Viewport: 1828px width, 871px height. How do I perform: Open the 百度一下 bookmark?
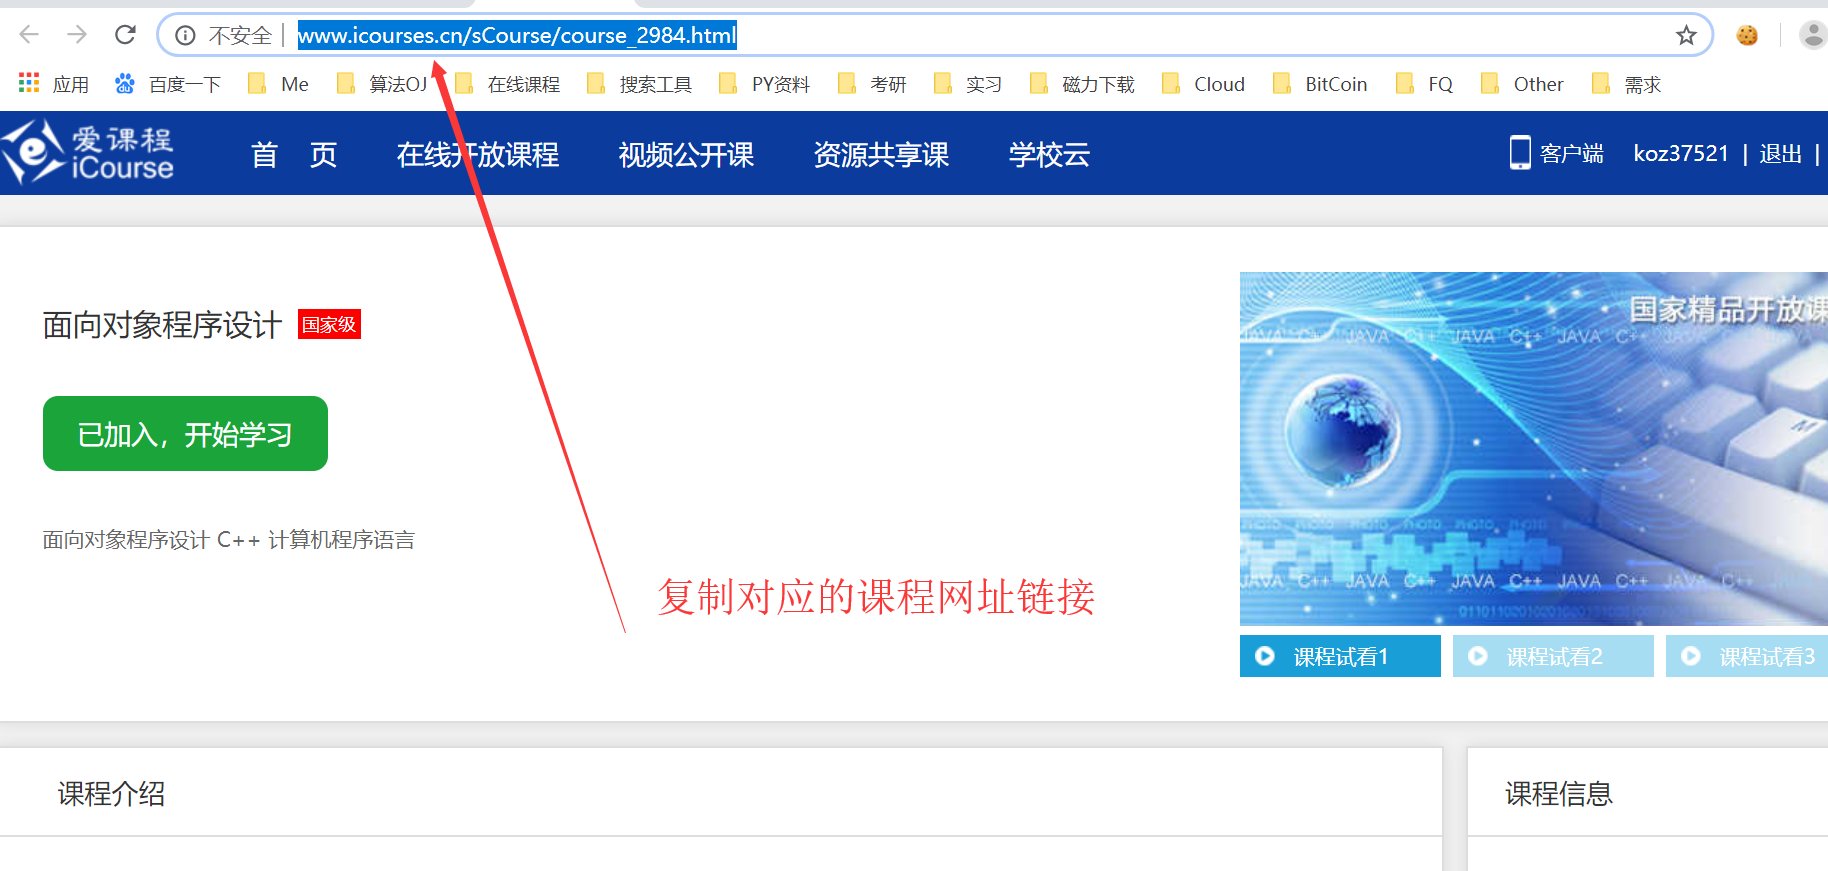point(167,84)
